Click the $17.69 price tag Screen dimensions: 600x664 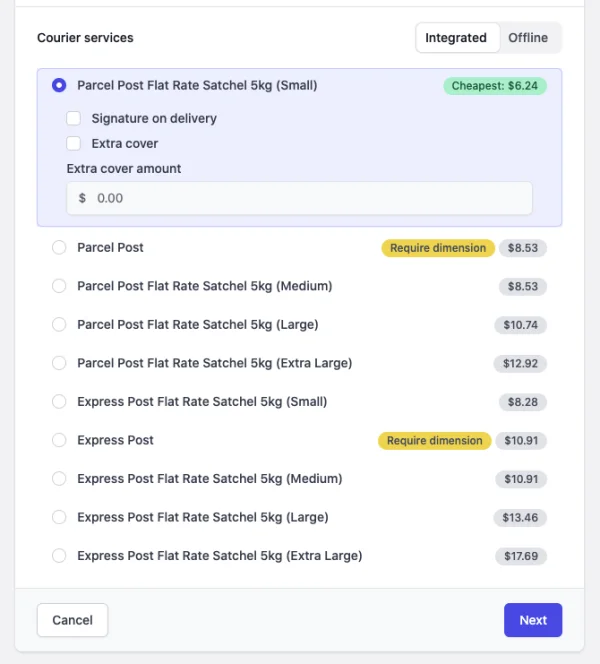(x=521, y=556)
